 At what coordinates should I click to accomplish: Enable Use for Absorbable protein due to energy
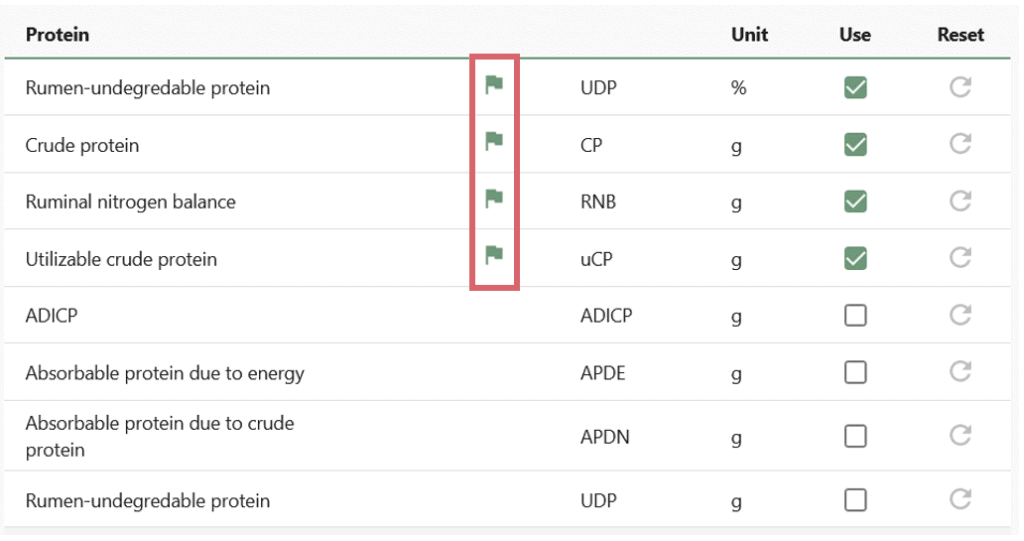(856, 372)
